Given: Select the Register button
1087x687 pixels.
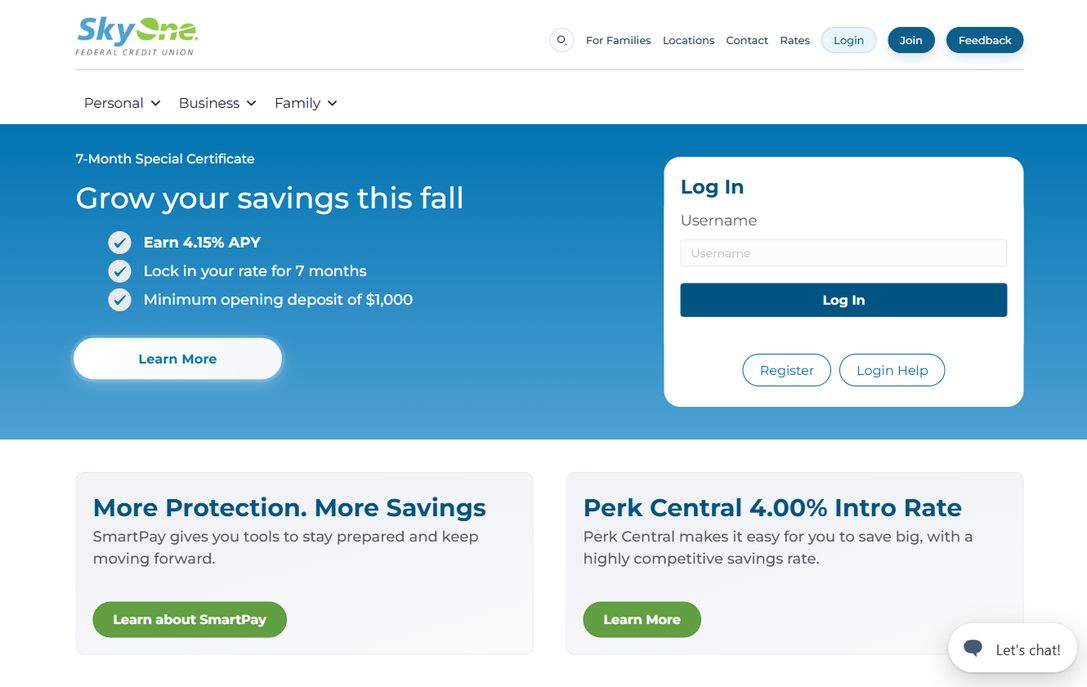Looking at the screenshot, I should click(786, 370).
